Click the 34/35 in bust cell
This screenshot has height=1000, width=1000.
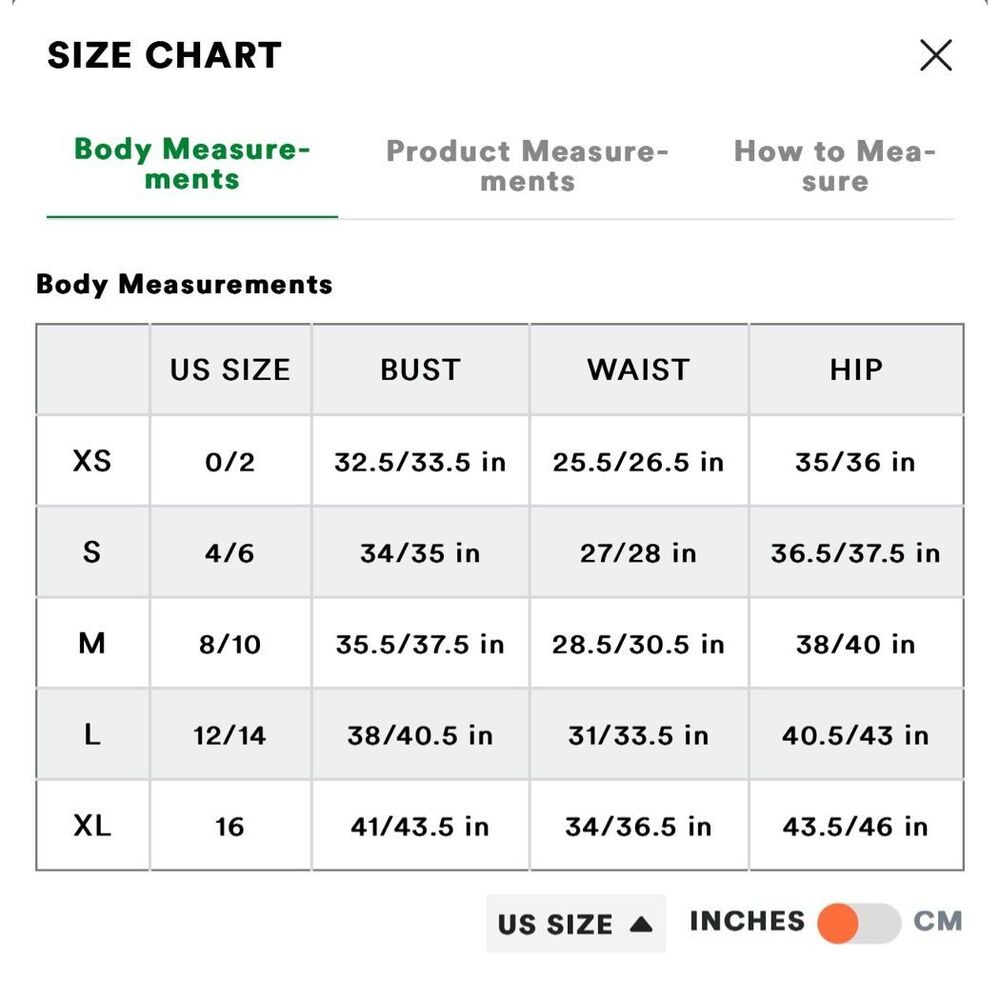click(420, 553)
